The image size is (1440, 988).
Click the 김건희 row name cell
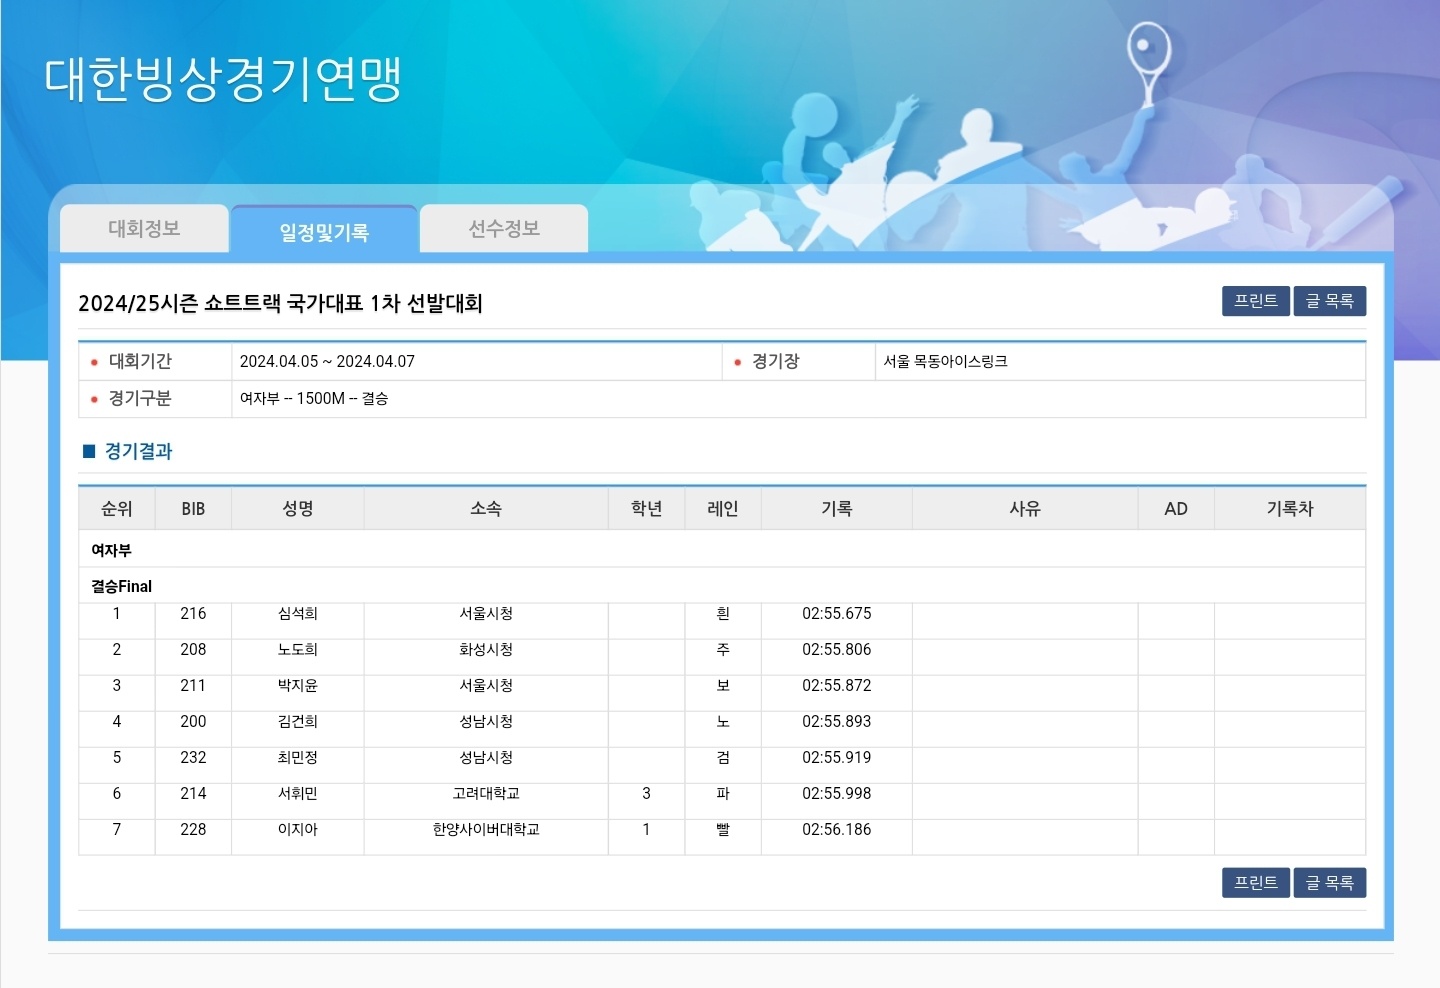coord(298,722)
